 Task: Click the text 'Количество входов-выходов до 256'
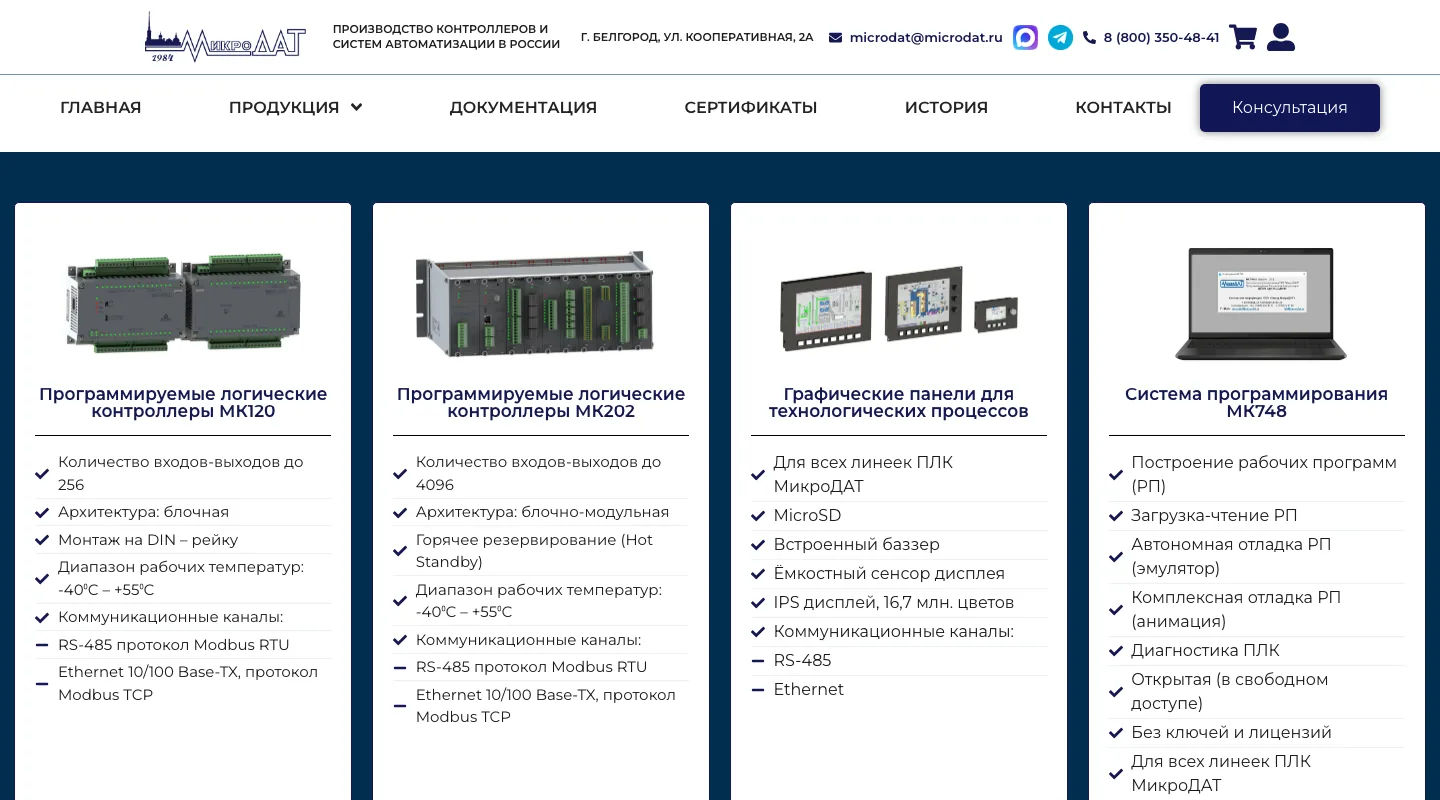pos(181,474)
